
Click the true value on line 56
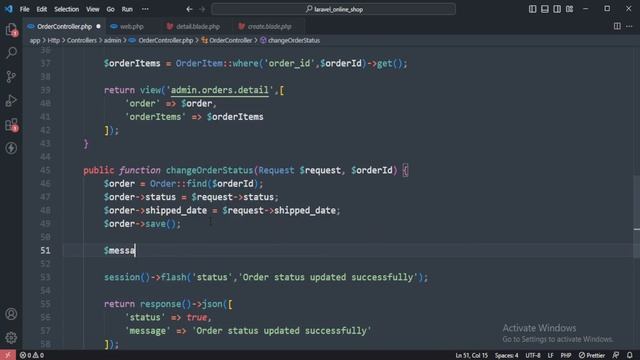point(196,318)
